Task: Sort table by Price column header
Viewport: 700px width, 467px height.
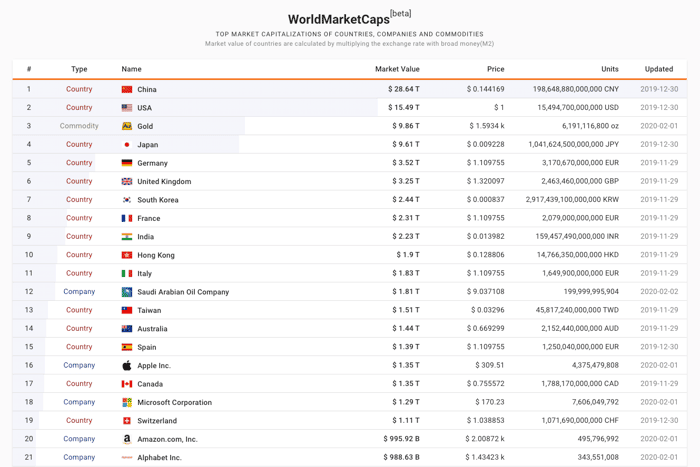Action: [496, 69]
